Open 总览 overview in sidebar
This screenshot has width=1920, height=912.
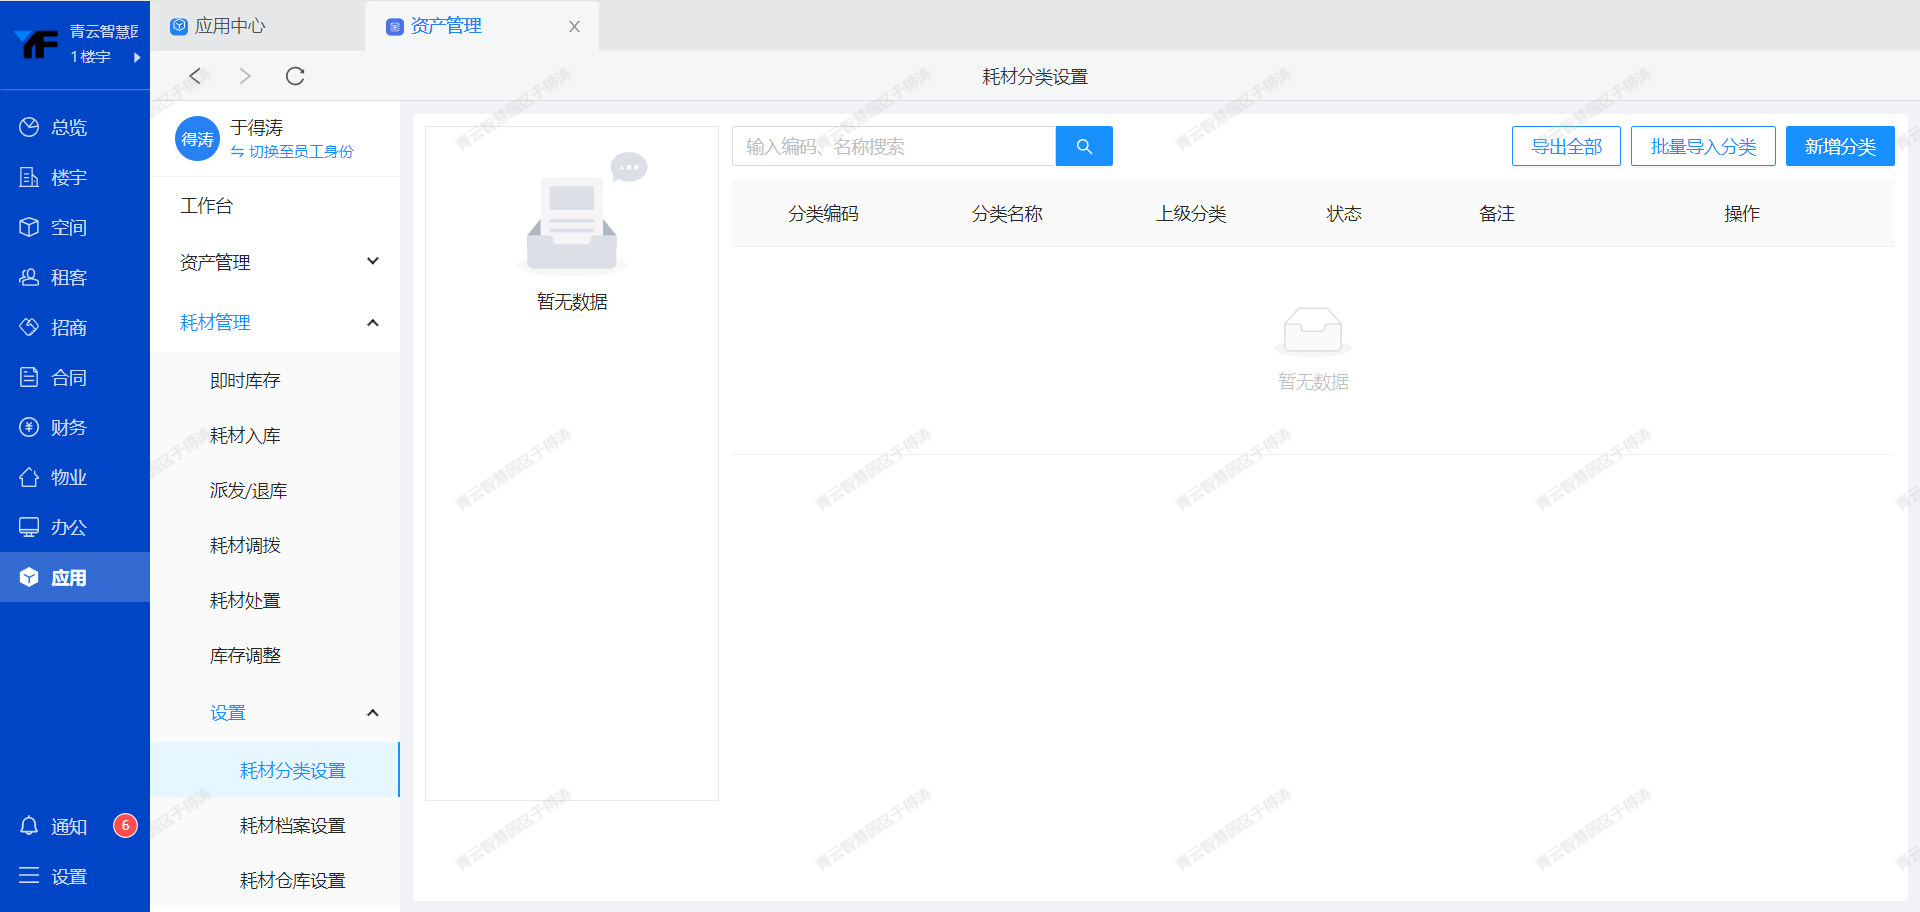[x=54, y=127]
